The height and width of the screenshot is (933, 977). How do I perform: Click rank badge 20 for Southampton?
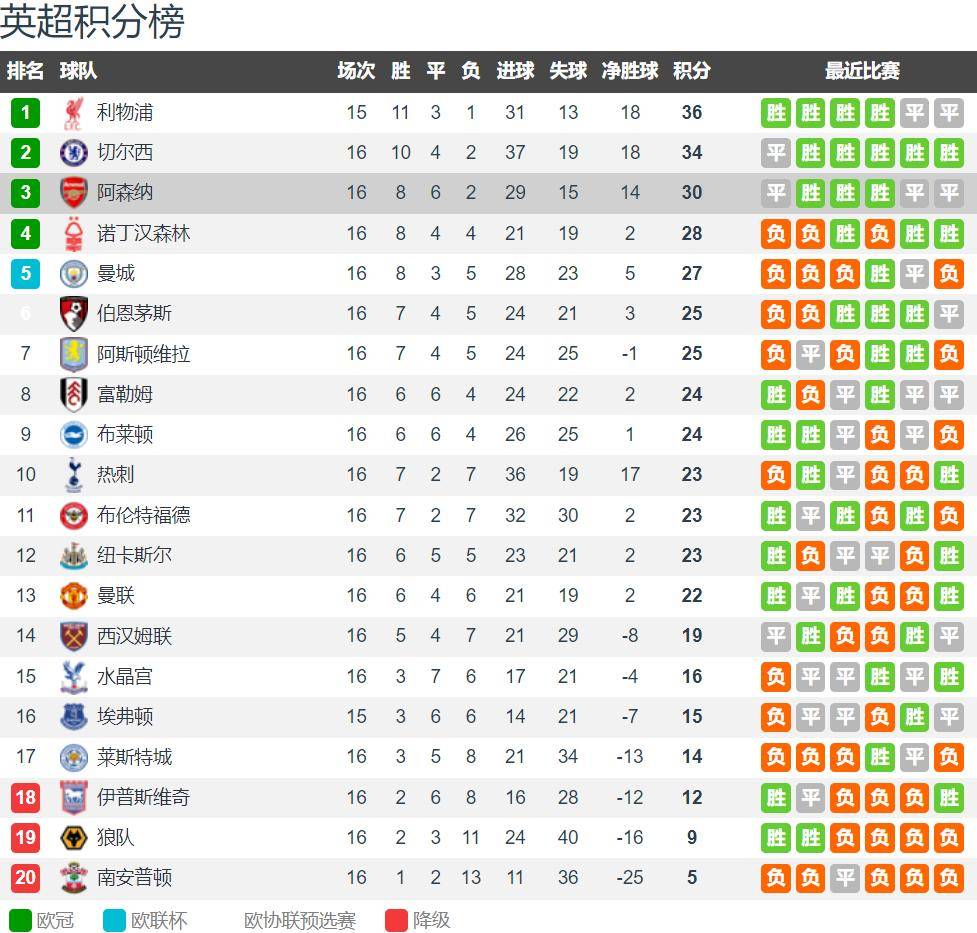[26, 878]
